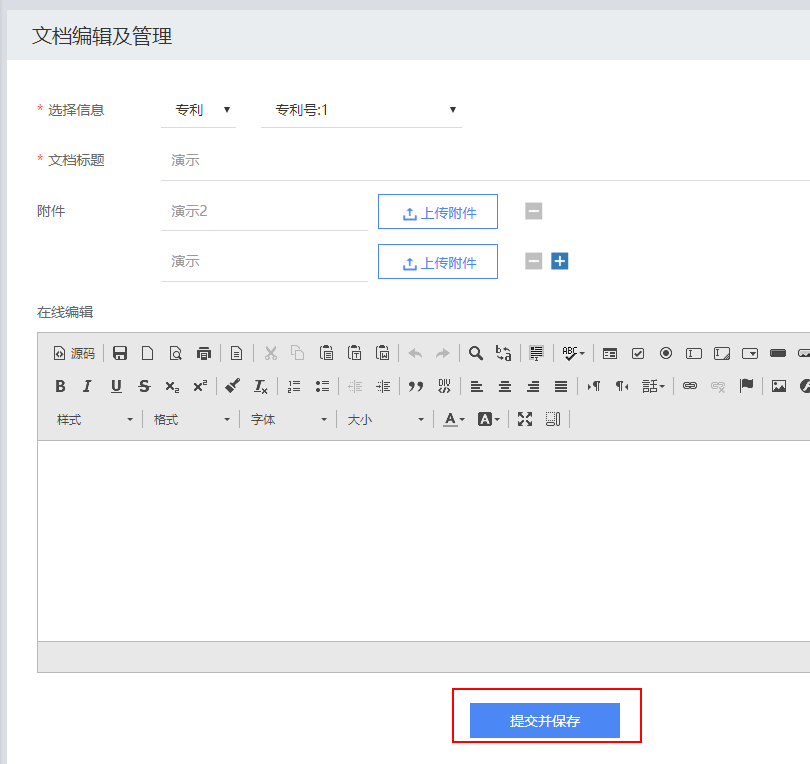Toggle bold formatting
Viewport: 810px width, 764px height.
pos(60,386)
